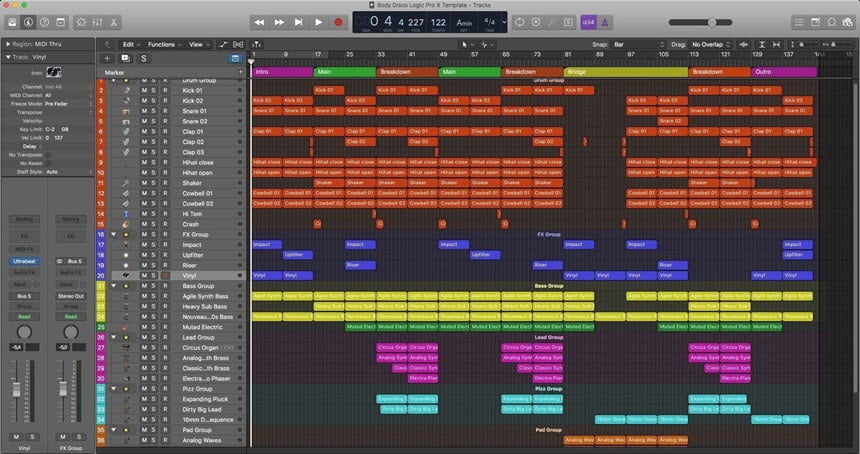Image resolution: width=860 pixels, height=454 pixels.
Task: Open the Quick Help question mark icon
Action: 44,22
